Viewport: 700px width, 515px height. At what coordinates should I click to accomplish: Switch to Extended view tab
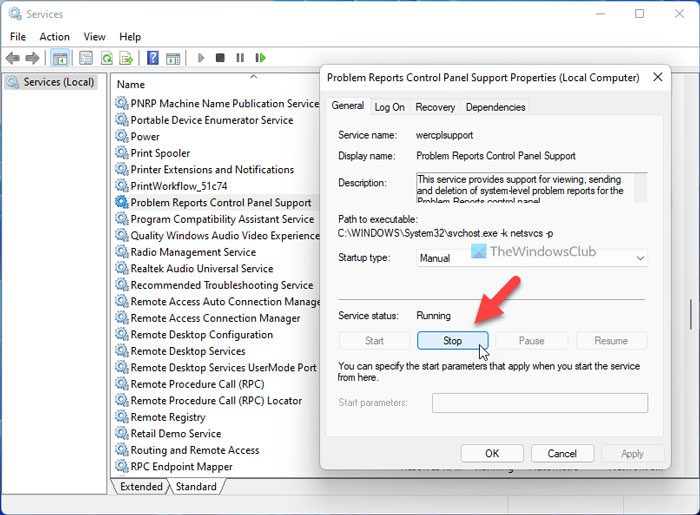tap(141, 486)
